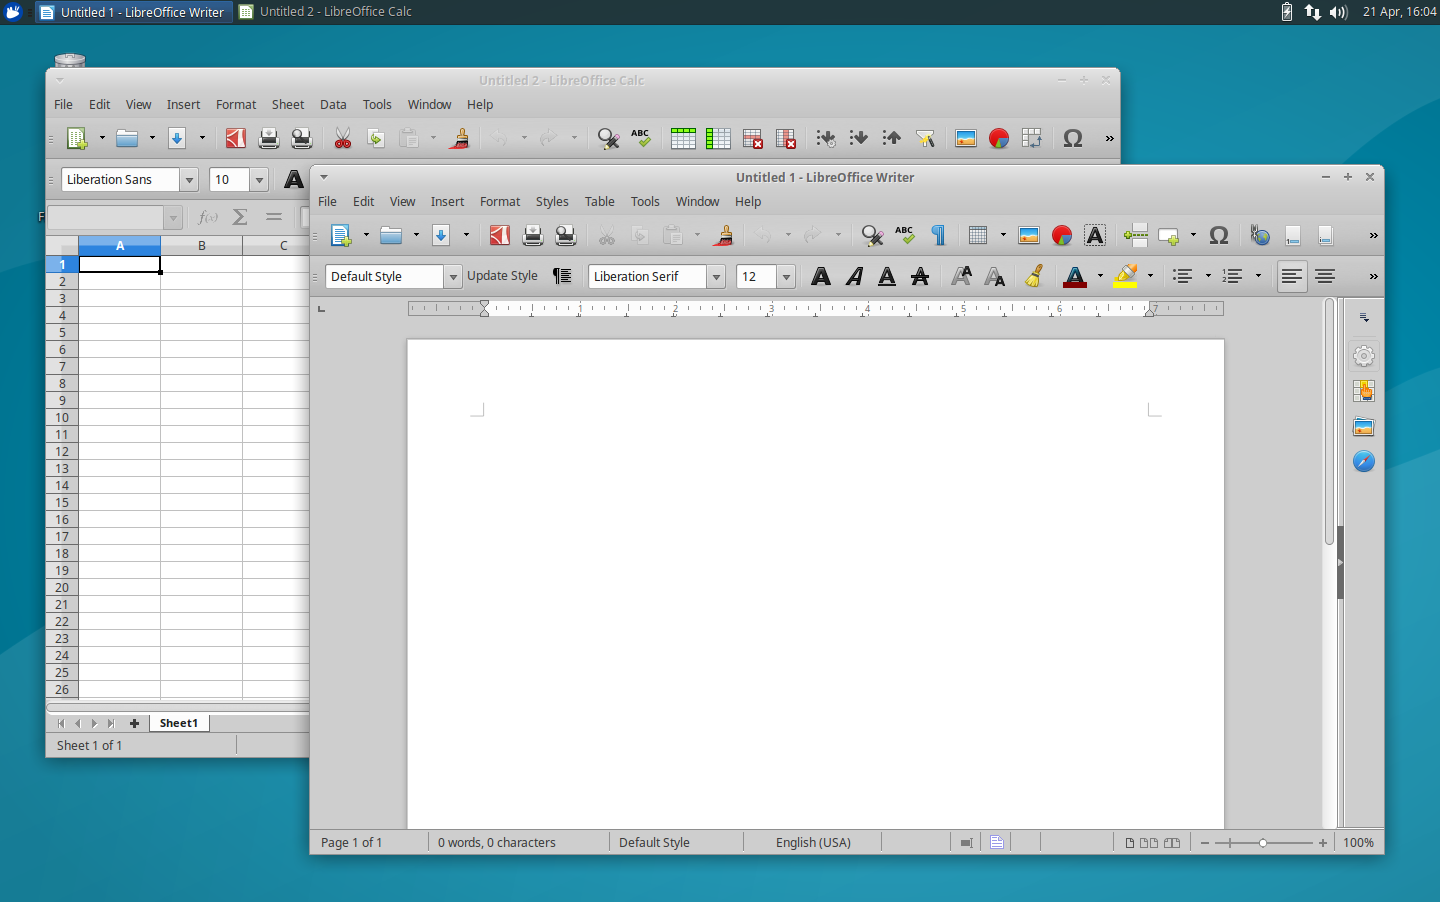Click the zoom slider in Writer status bar

point(1263,843)
